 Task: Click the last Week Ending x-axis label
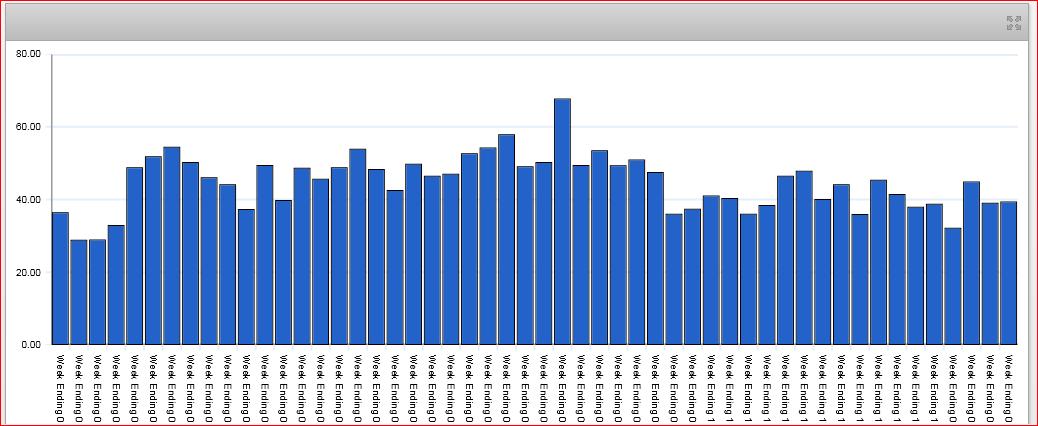(1008, 387)
